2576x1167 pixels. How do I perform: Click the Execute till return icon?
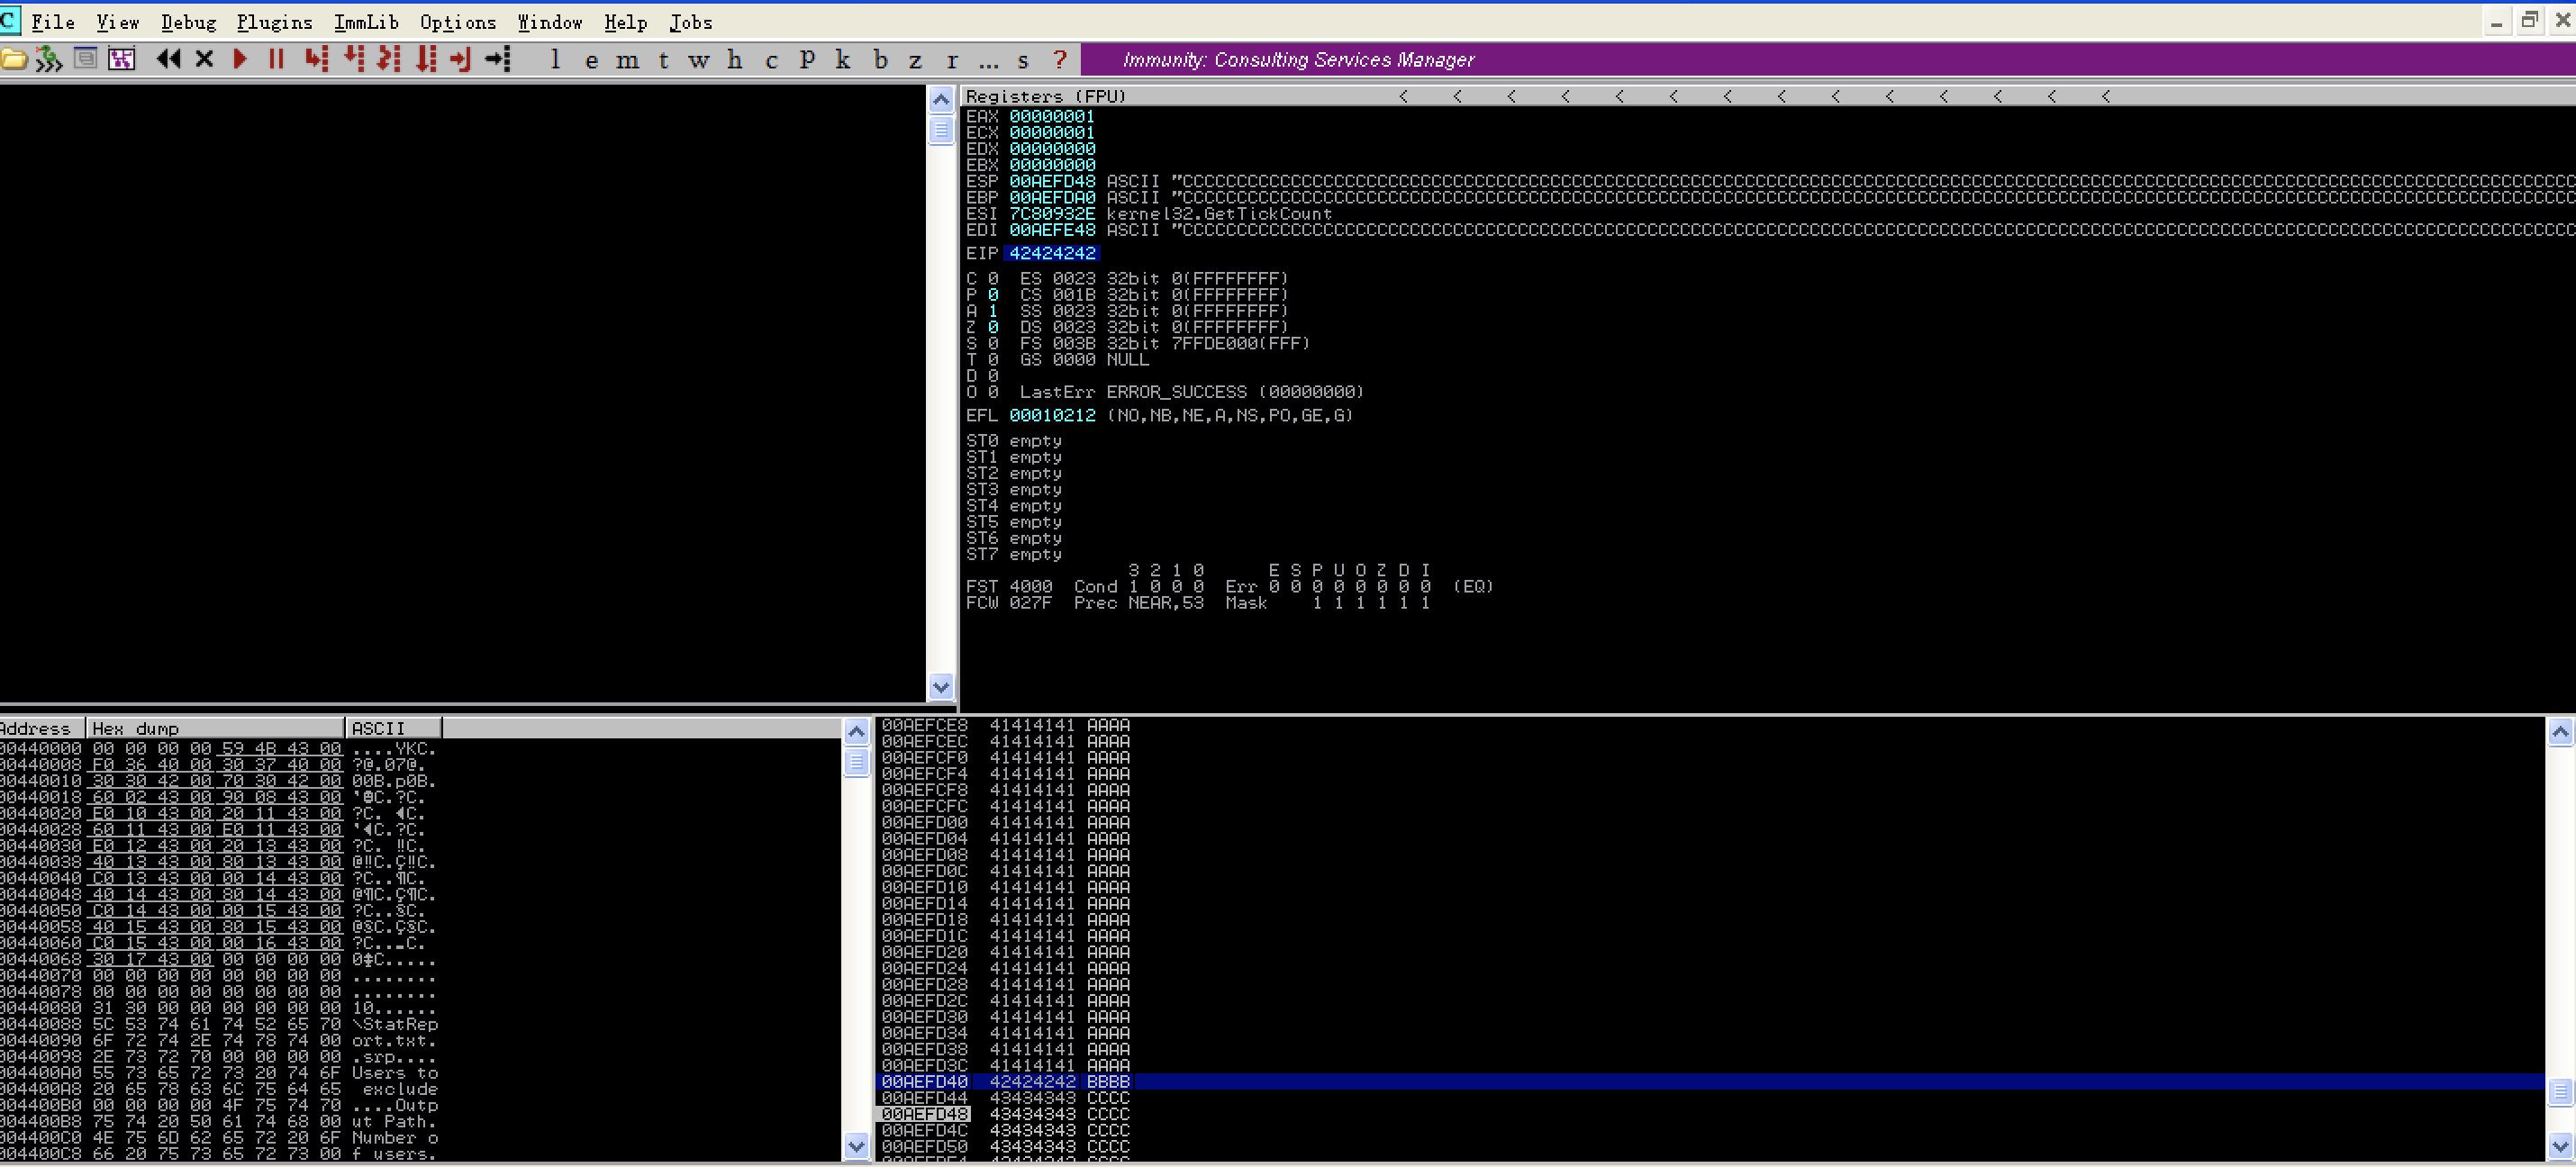461,59
